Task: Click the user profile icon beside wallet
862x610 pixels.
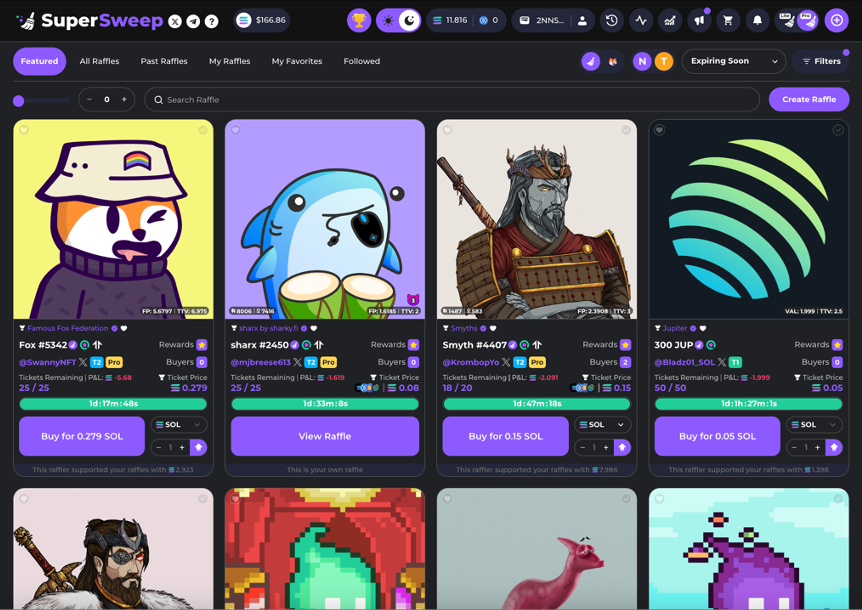Action: (582, 20)
